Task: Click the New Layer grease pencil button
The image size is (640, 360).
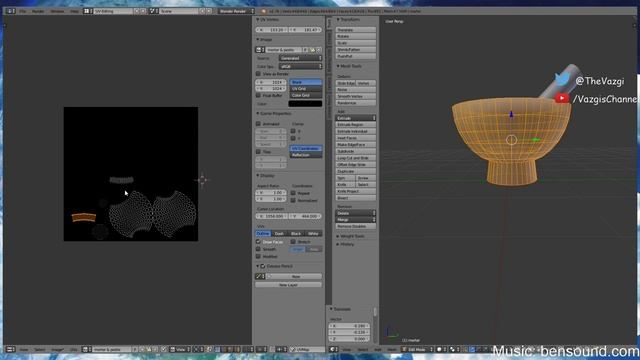Action: tap(289, 285)
